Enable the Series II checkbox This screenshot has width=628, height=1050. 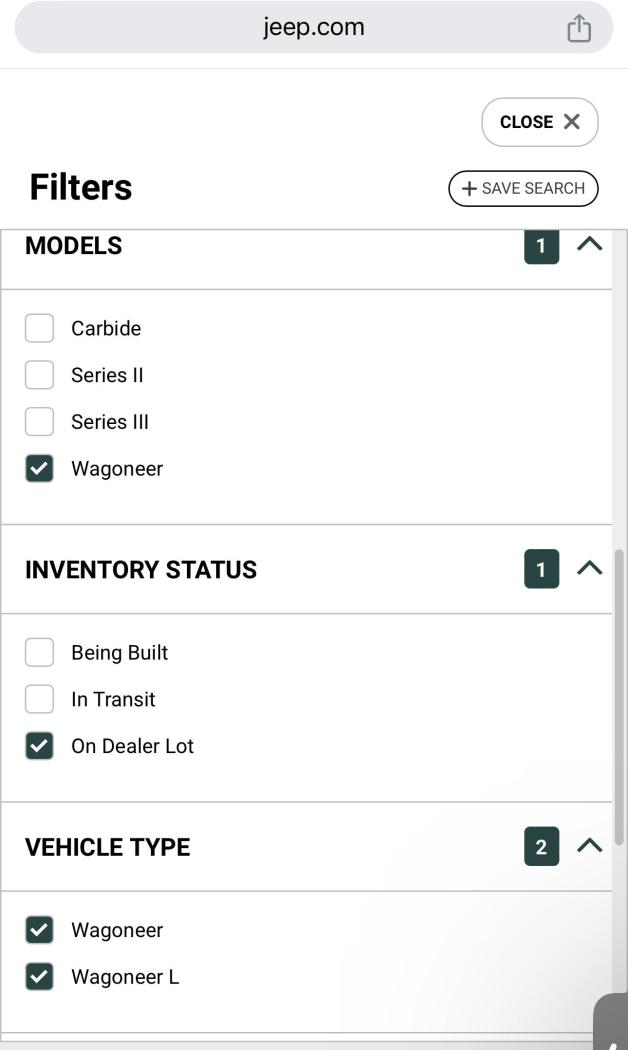[39, 375]
